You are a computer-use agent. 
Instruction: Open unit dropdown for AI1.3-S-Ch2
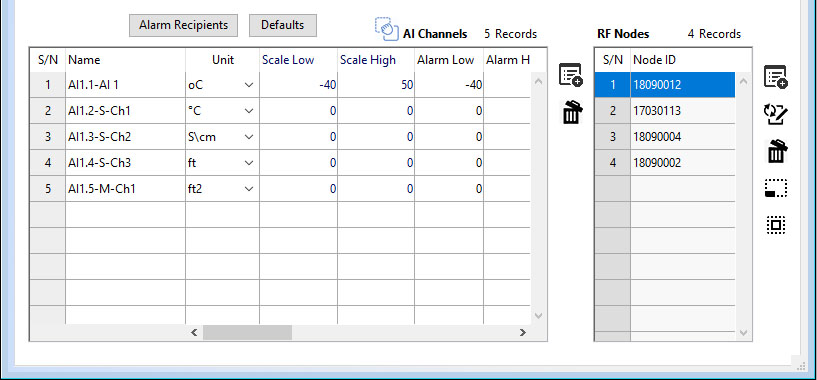point(249,137)
